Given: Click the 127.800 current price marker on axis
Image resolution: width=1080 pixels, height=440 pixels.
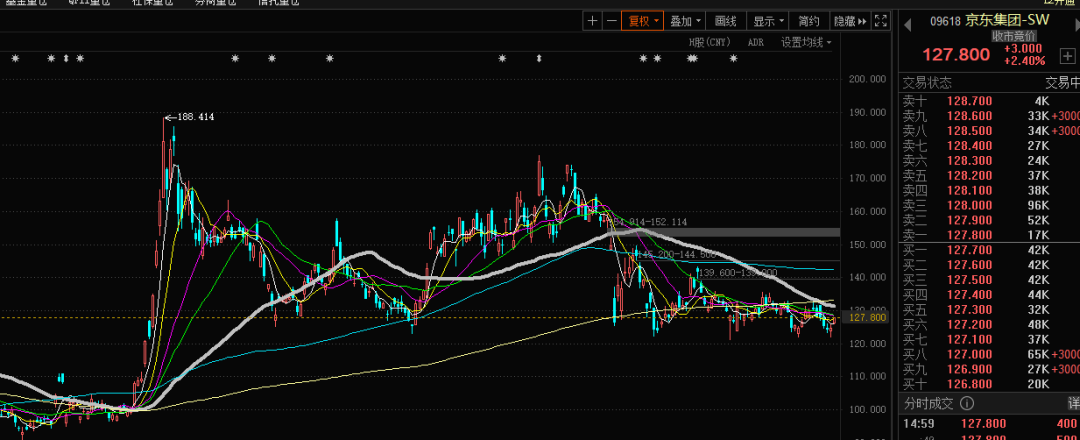Looking at the screenshot, I should pyautogui.click(x=866, y=317).
